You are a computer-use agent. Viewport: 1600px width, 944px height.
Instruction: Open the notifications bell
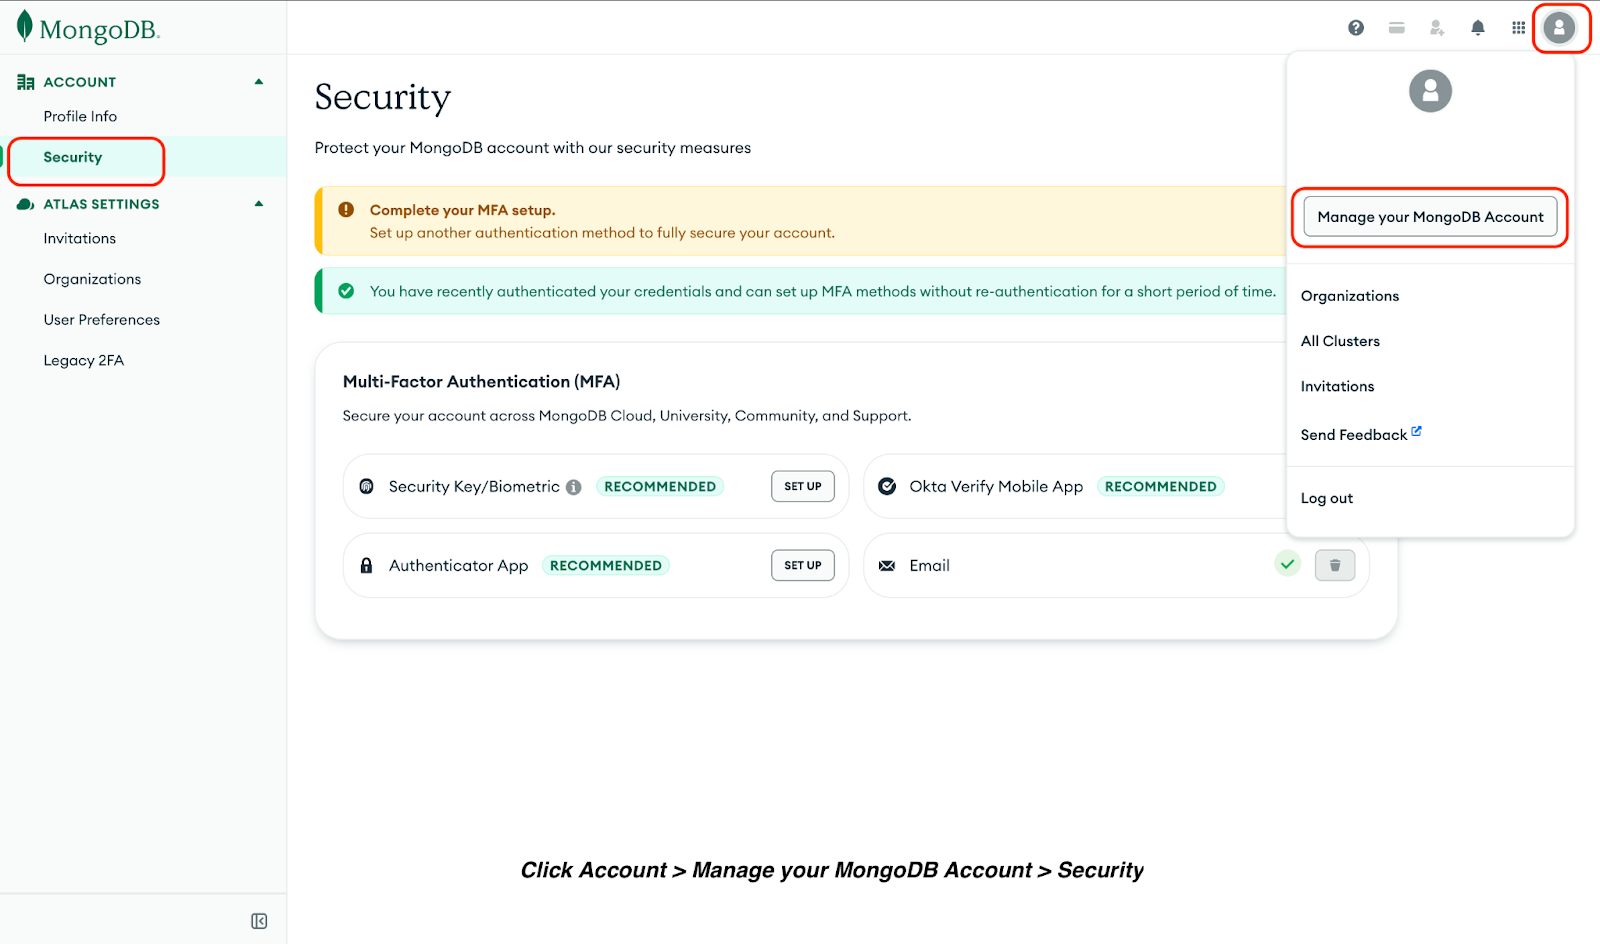click(x=1477, y=27)
